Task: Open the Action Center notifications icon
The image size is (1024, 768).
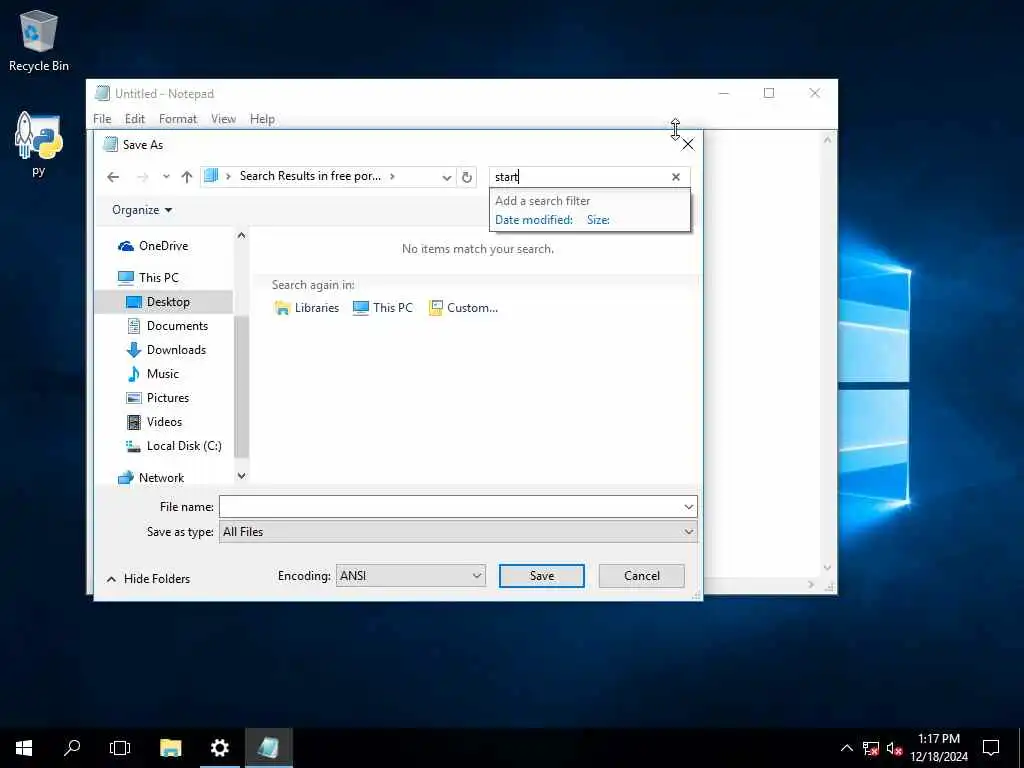Action: point(991,748)
